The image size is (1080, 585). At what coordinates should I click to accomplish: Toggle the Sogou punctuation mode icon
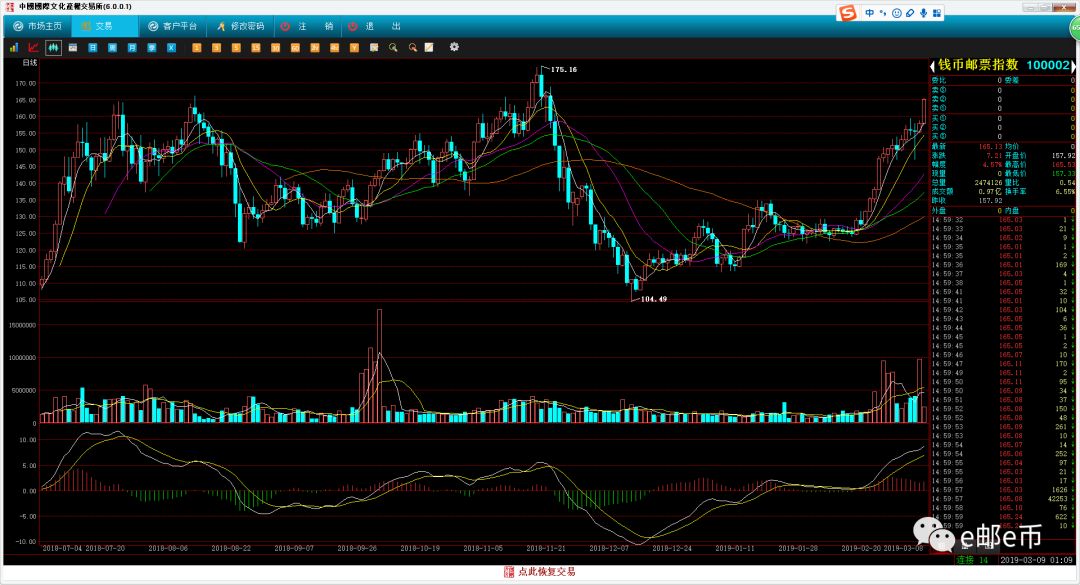[883, 13]
